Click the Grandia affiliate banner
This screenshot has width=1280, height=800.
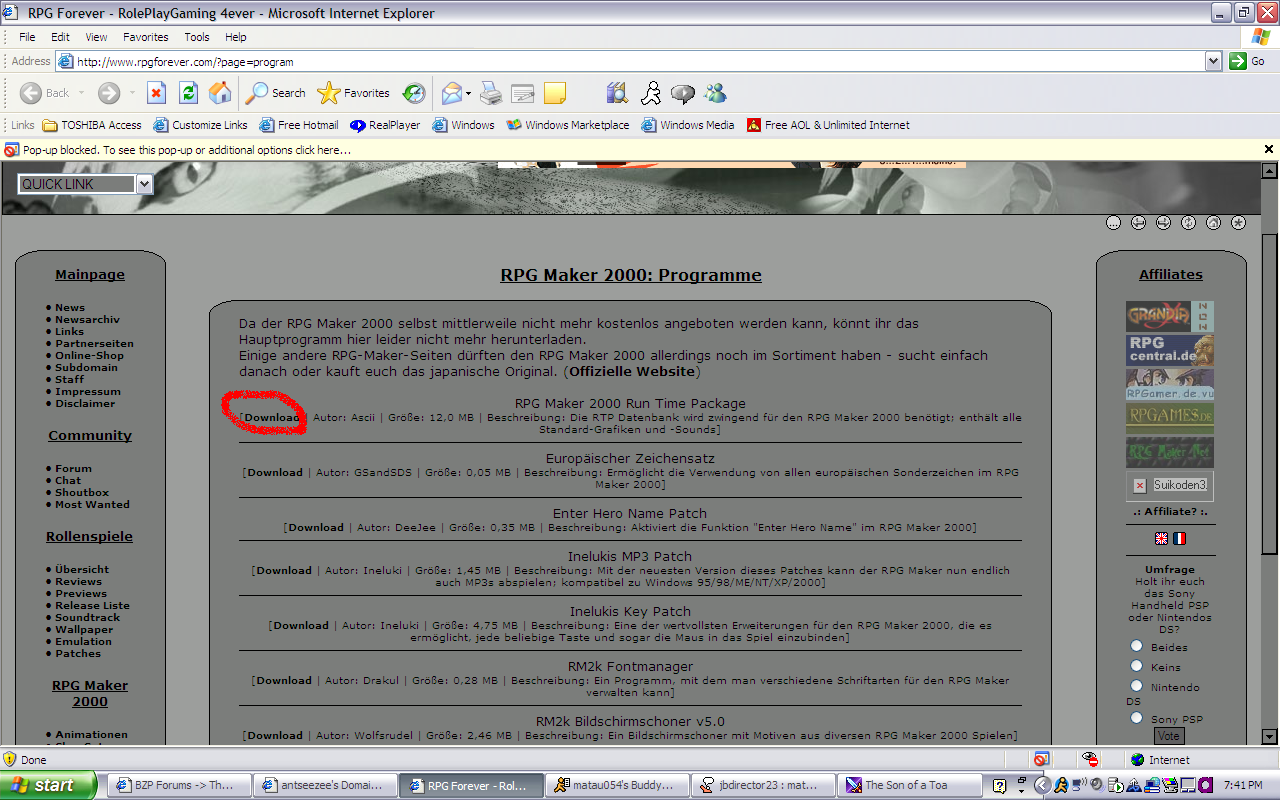click(x=1170, y=317)
